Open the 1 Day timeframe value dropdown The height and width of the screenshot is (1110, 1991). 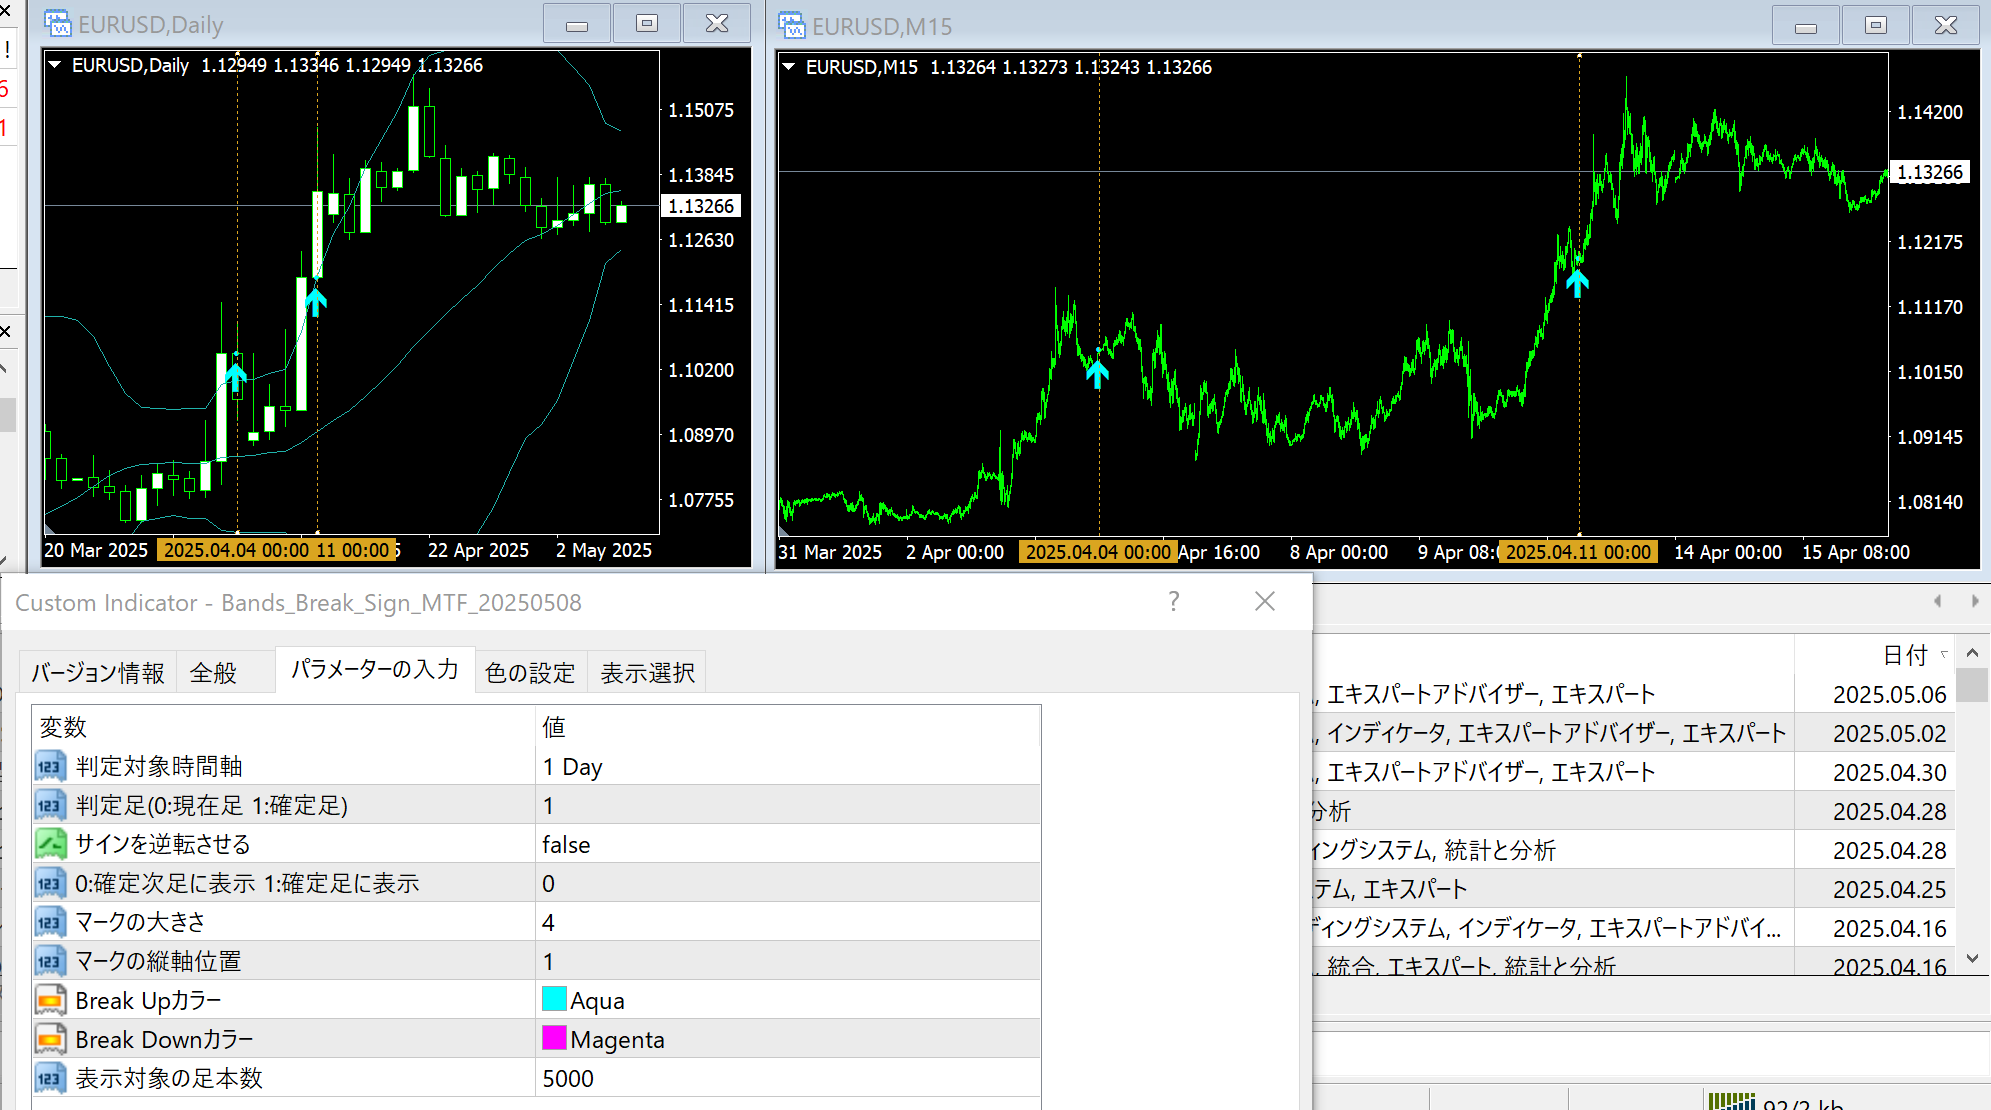572,767
